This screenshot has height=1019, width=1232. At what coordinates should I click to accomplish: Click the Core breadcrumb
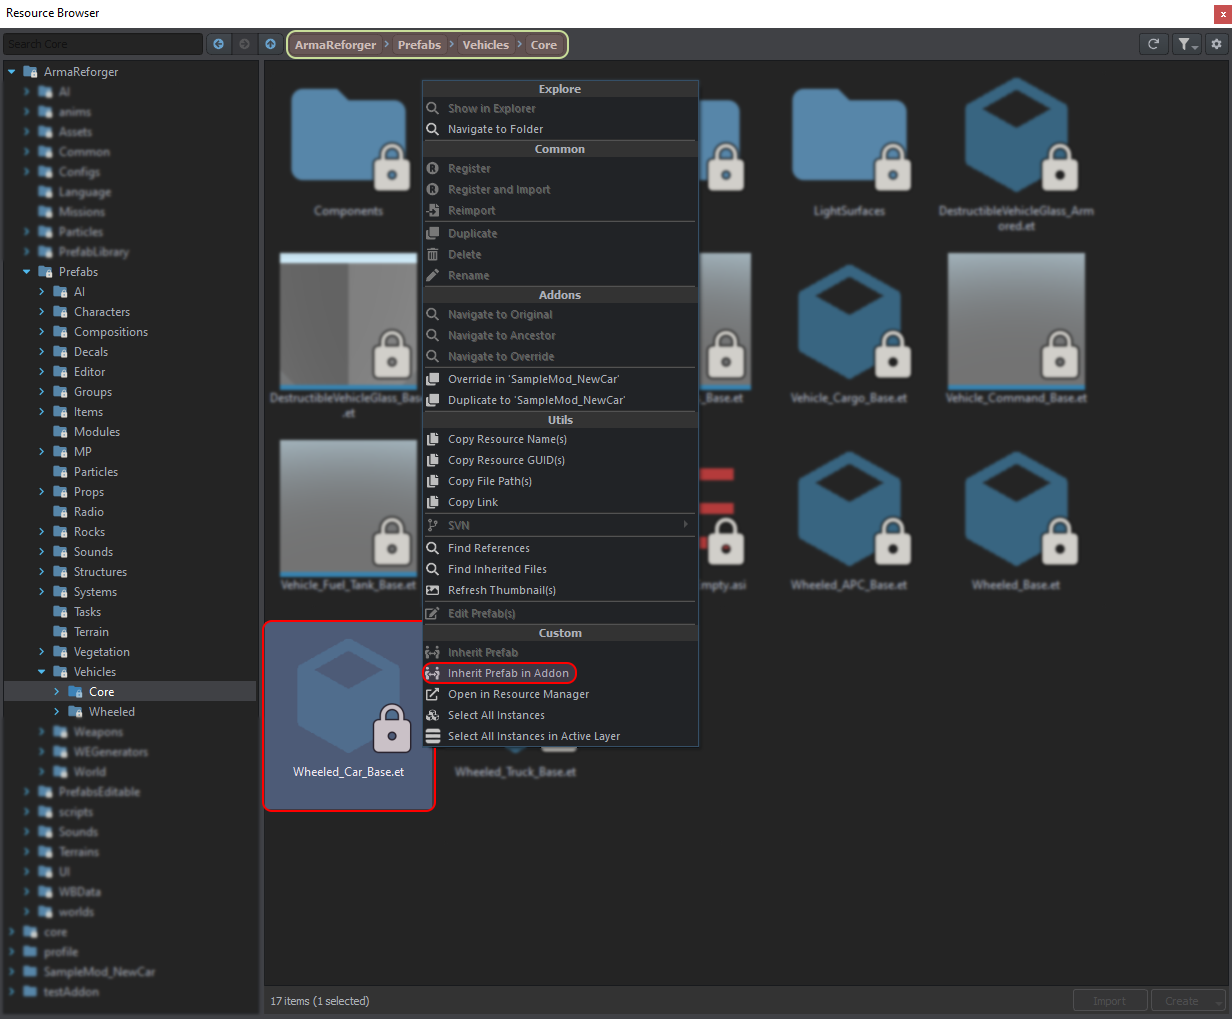pyautogui.click(x=544, y=45)
